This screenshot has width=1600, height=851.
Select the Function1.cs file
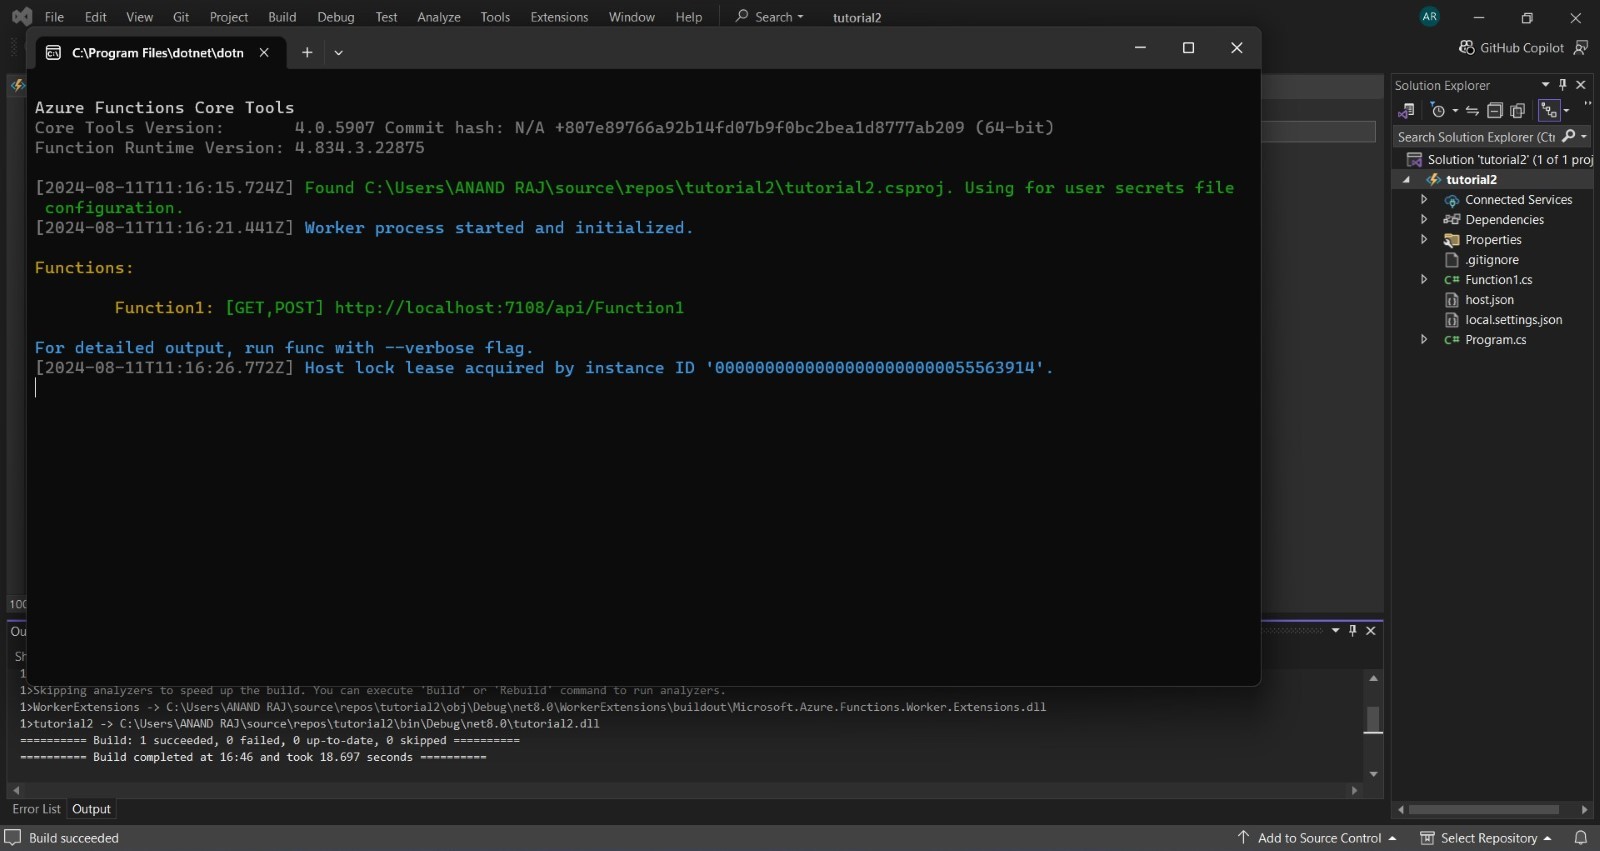tap(1498, 280)
